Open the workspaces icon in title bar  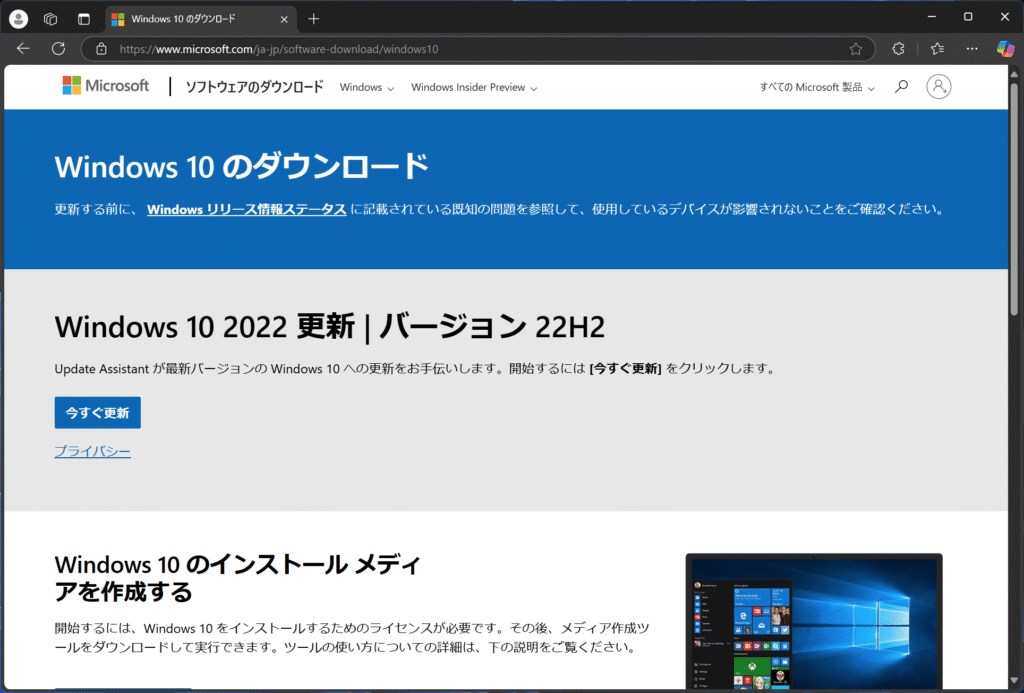tap(51, 19)
